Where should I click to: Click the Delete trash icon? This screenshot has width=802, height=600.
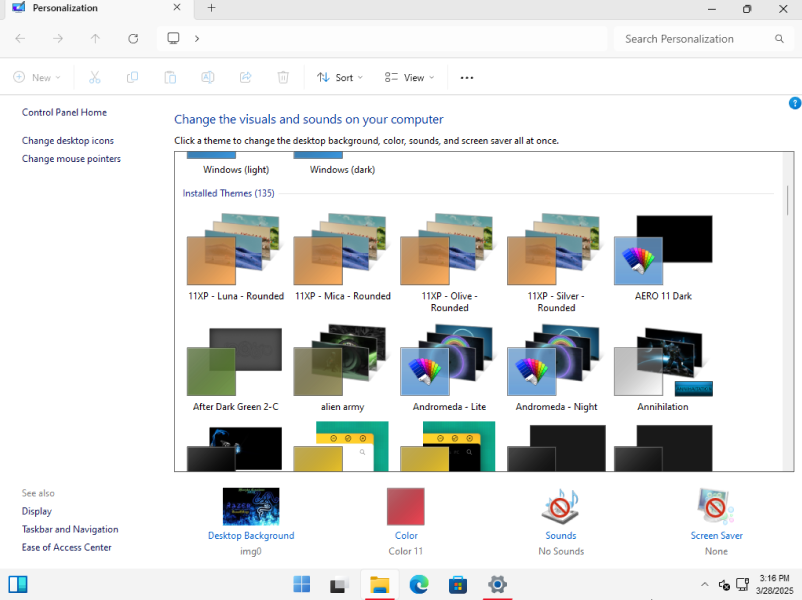tap(283, 77)
